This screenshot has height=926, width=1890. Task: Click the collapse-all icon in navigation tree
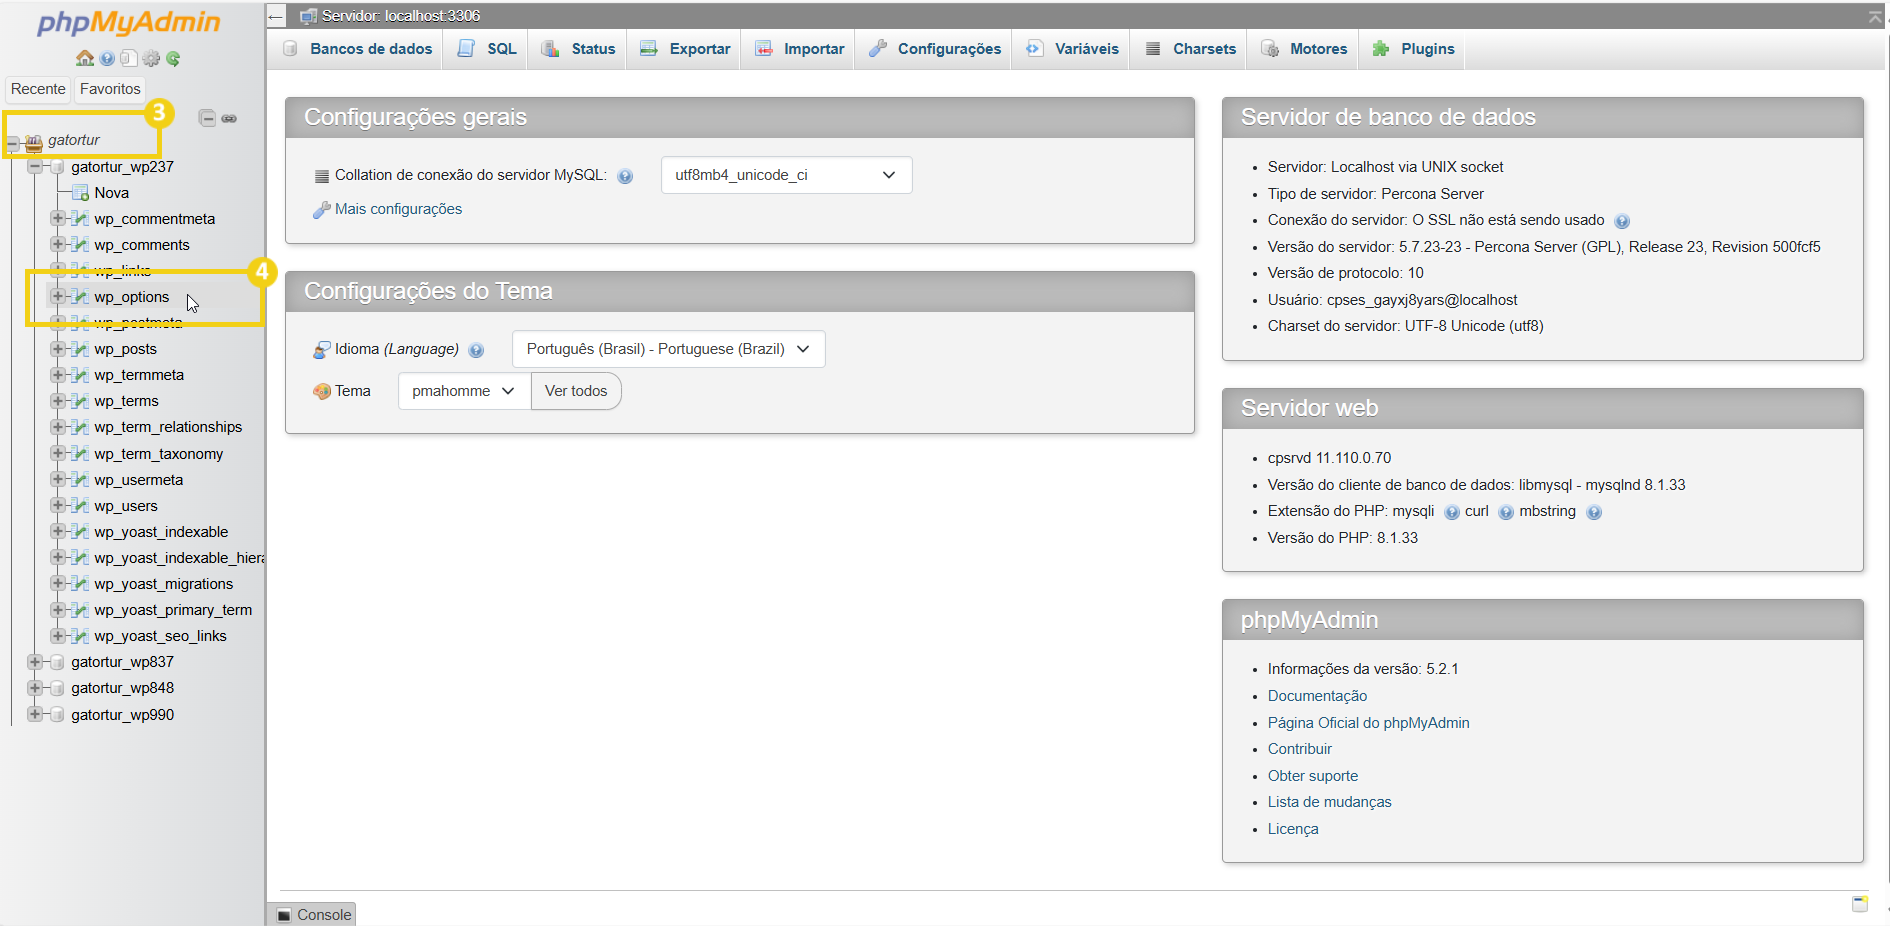coord(207,118)
